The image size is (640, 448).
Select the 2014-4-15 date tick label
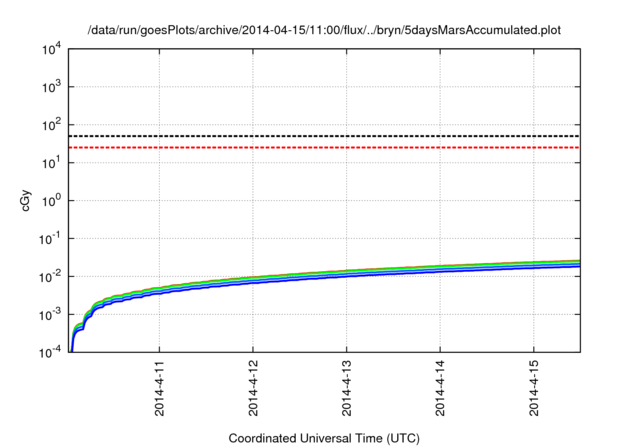533,388
